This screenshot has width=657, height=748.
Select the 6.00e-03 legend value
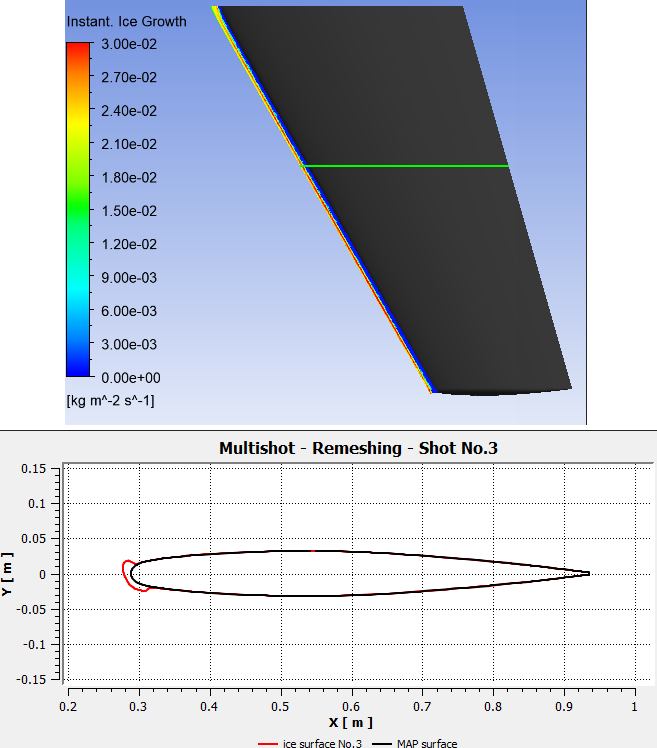pyautogui.click(x=129, y=311)
